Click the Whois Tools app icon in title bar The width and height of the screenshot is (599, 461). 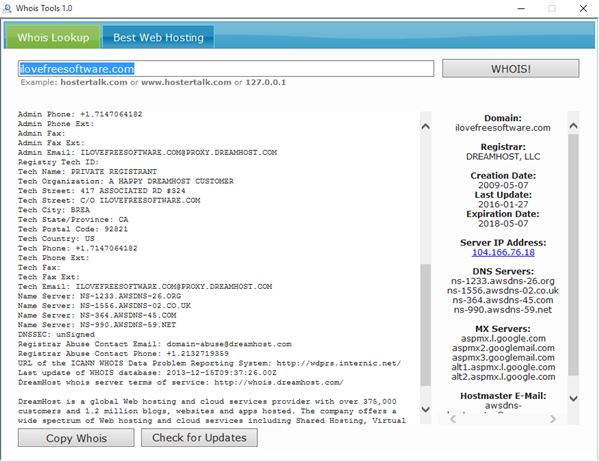coord(7,8)
